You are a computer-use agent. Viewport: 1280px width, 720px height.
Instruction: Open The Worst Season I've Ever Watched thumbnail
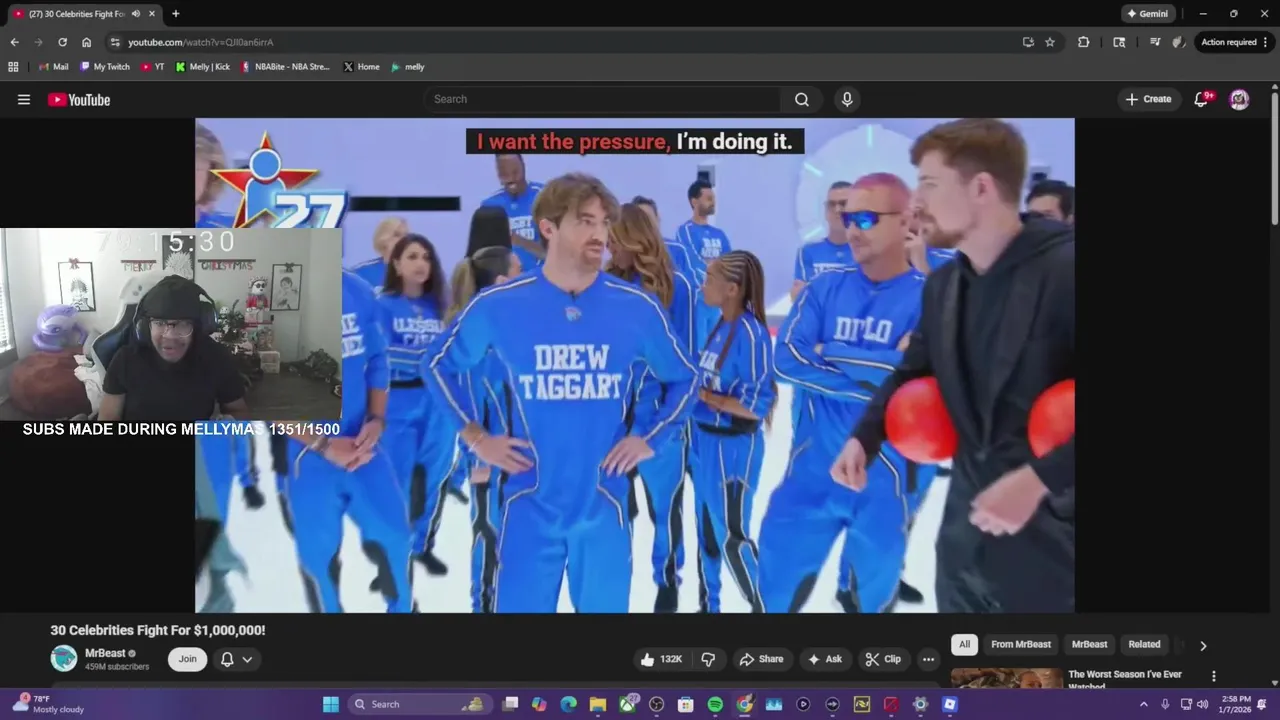point(1006,678)
